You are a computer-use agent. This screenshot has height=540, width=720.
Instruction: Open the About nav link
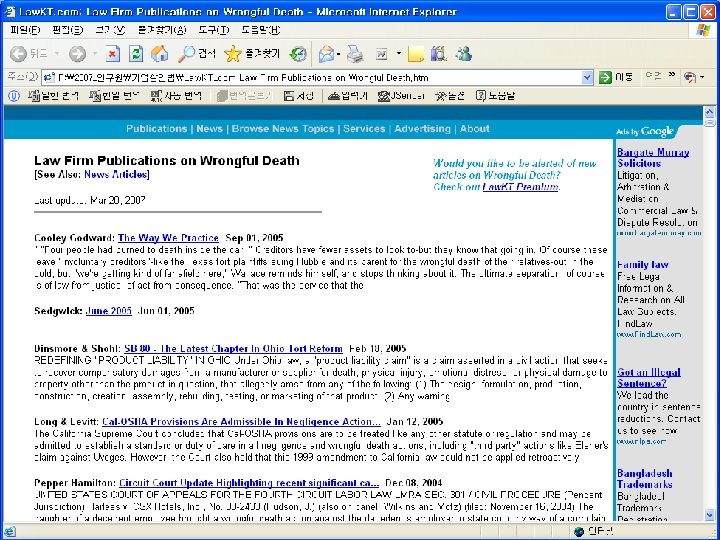[475, 129]
